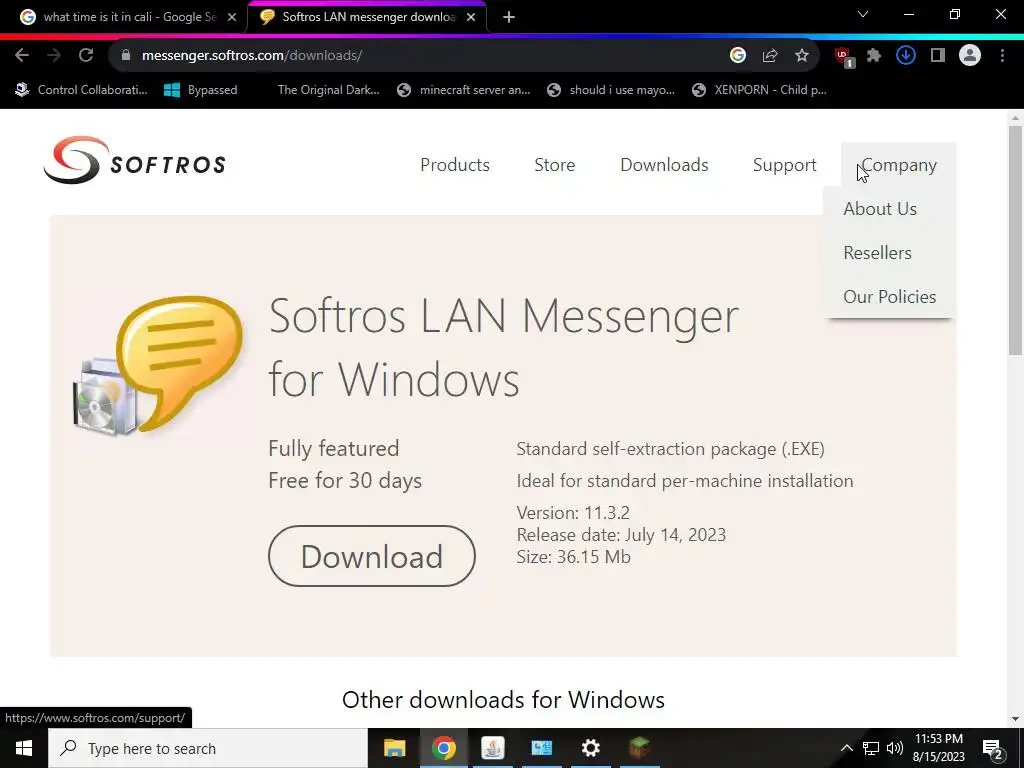
Task: Open the Products menu
Action: [455, 165]
